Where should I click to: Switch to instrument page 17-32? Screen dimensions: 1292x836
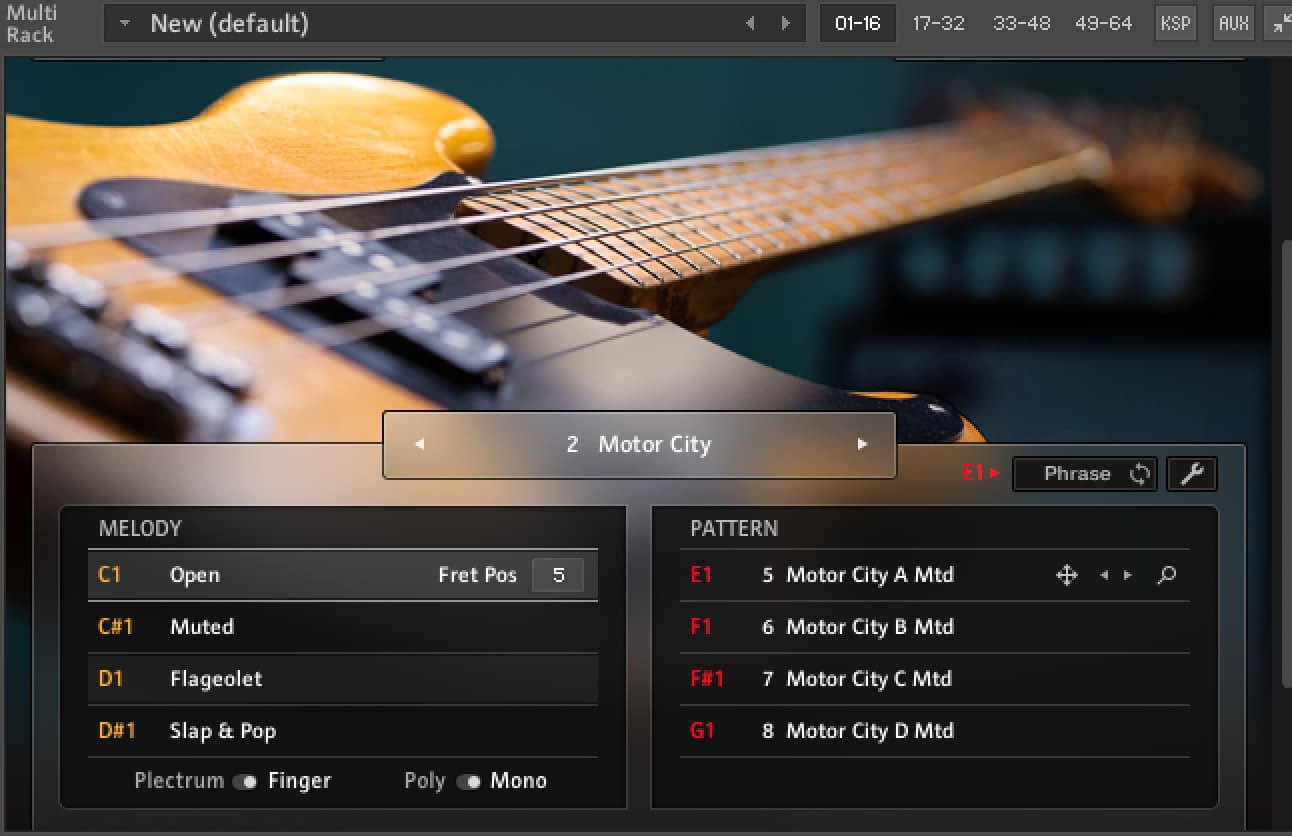pos(938,23)
